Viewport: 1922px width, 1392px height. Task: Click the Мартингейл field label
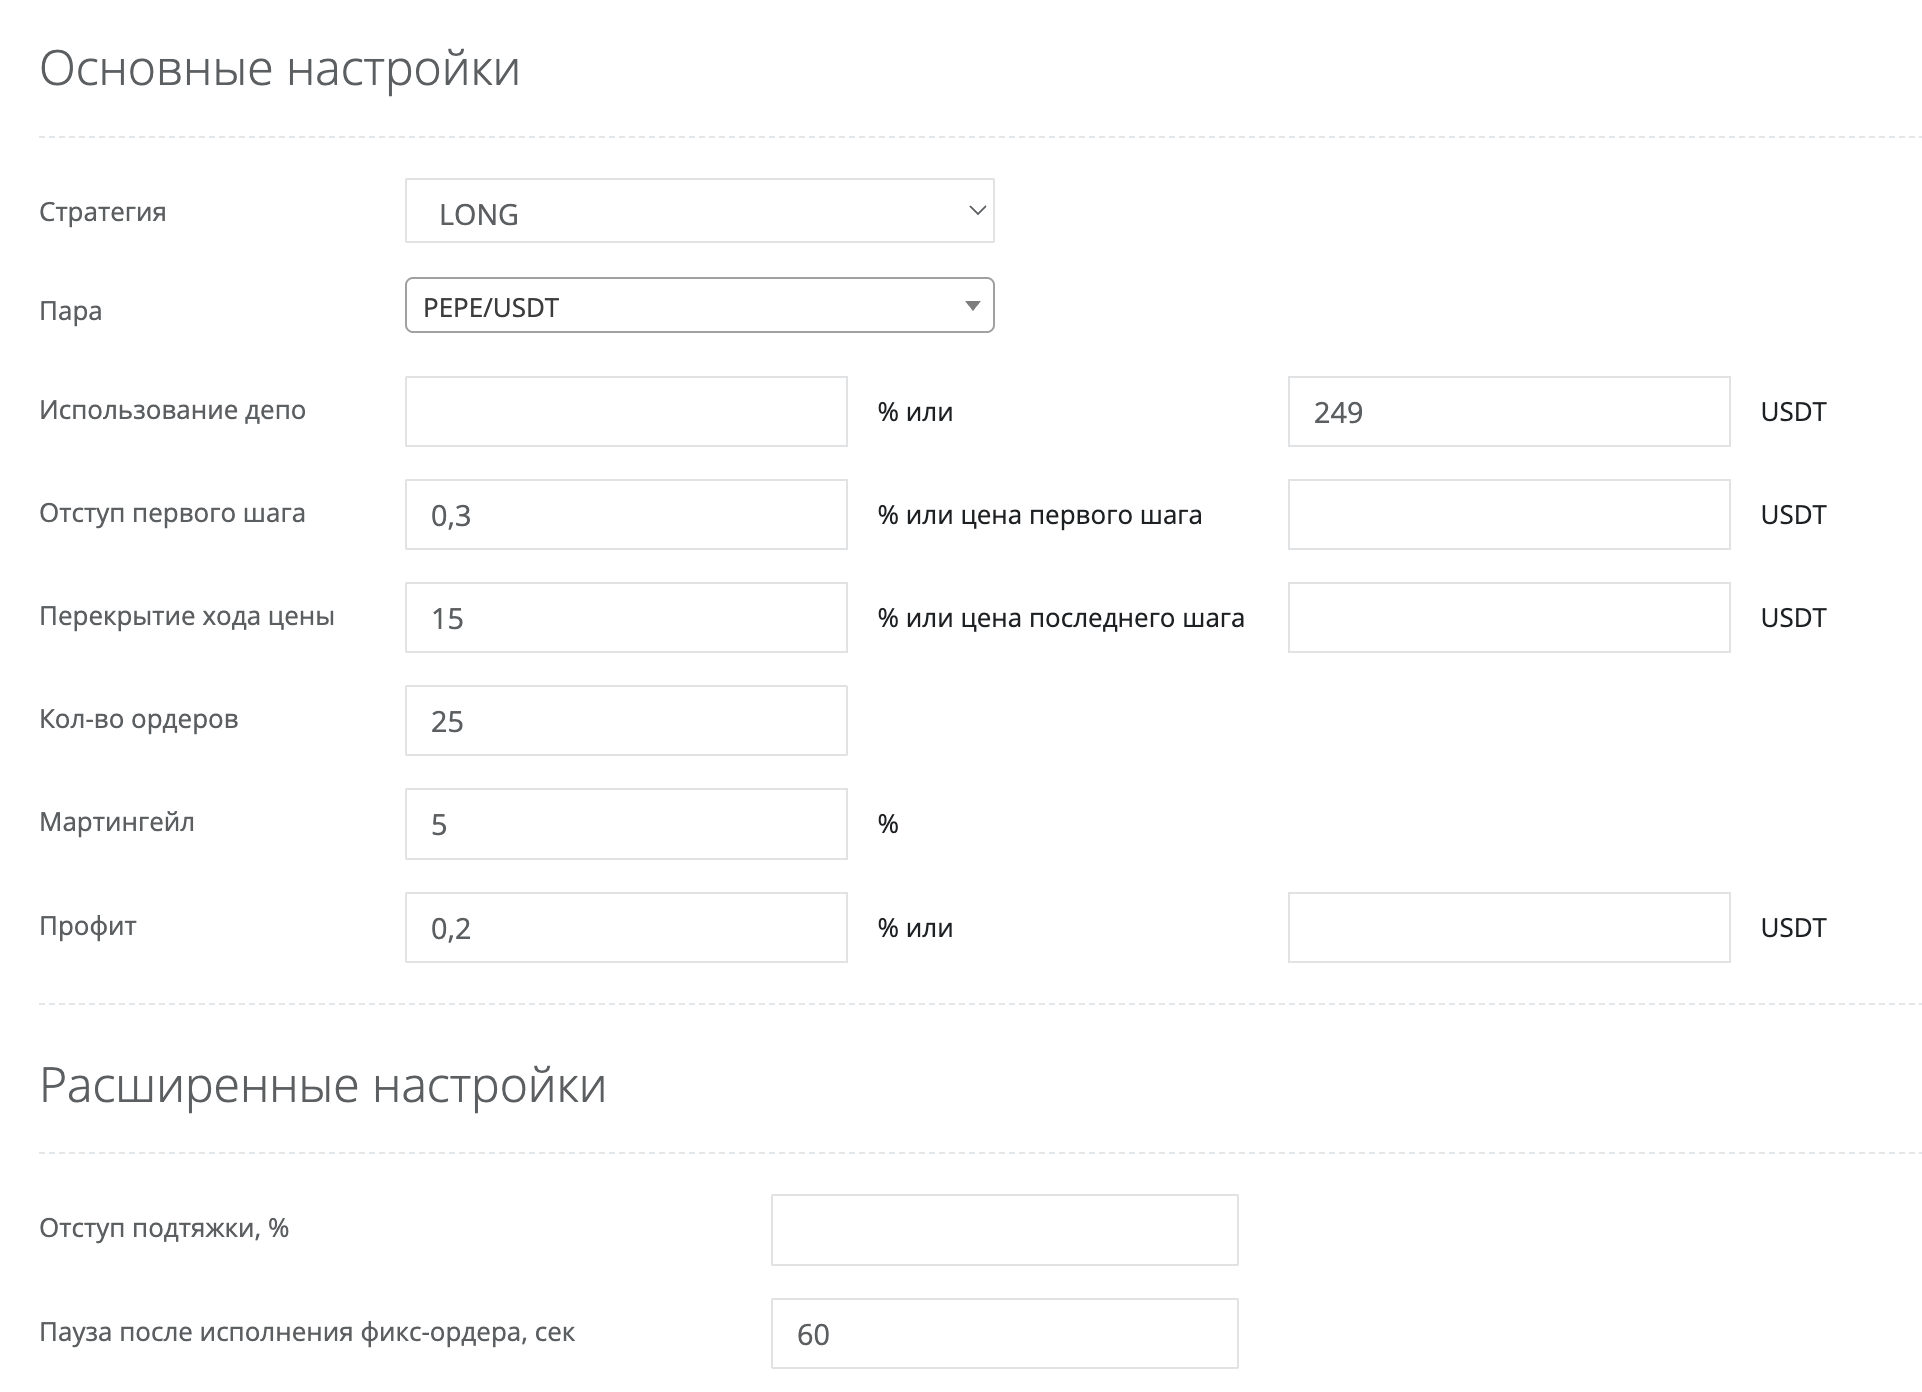pyautogui.click(x=117, y=823)
